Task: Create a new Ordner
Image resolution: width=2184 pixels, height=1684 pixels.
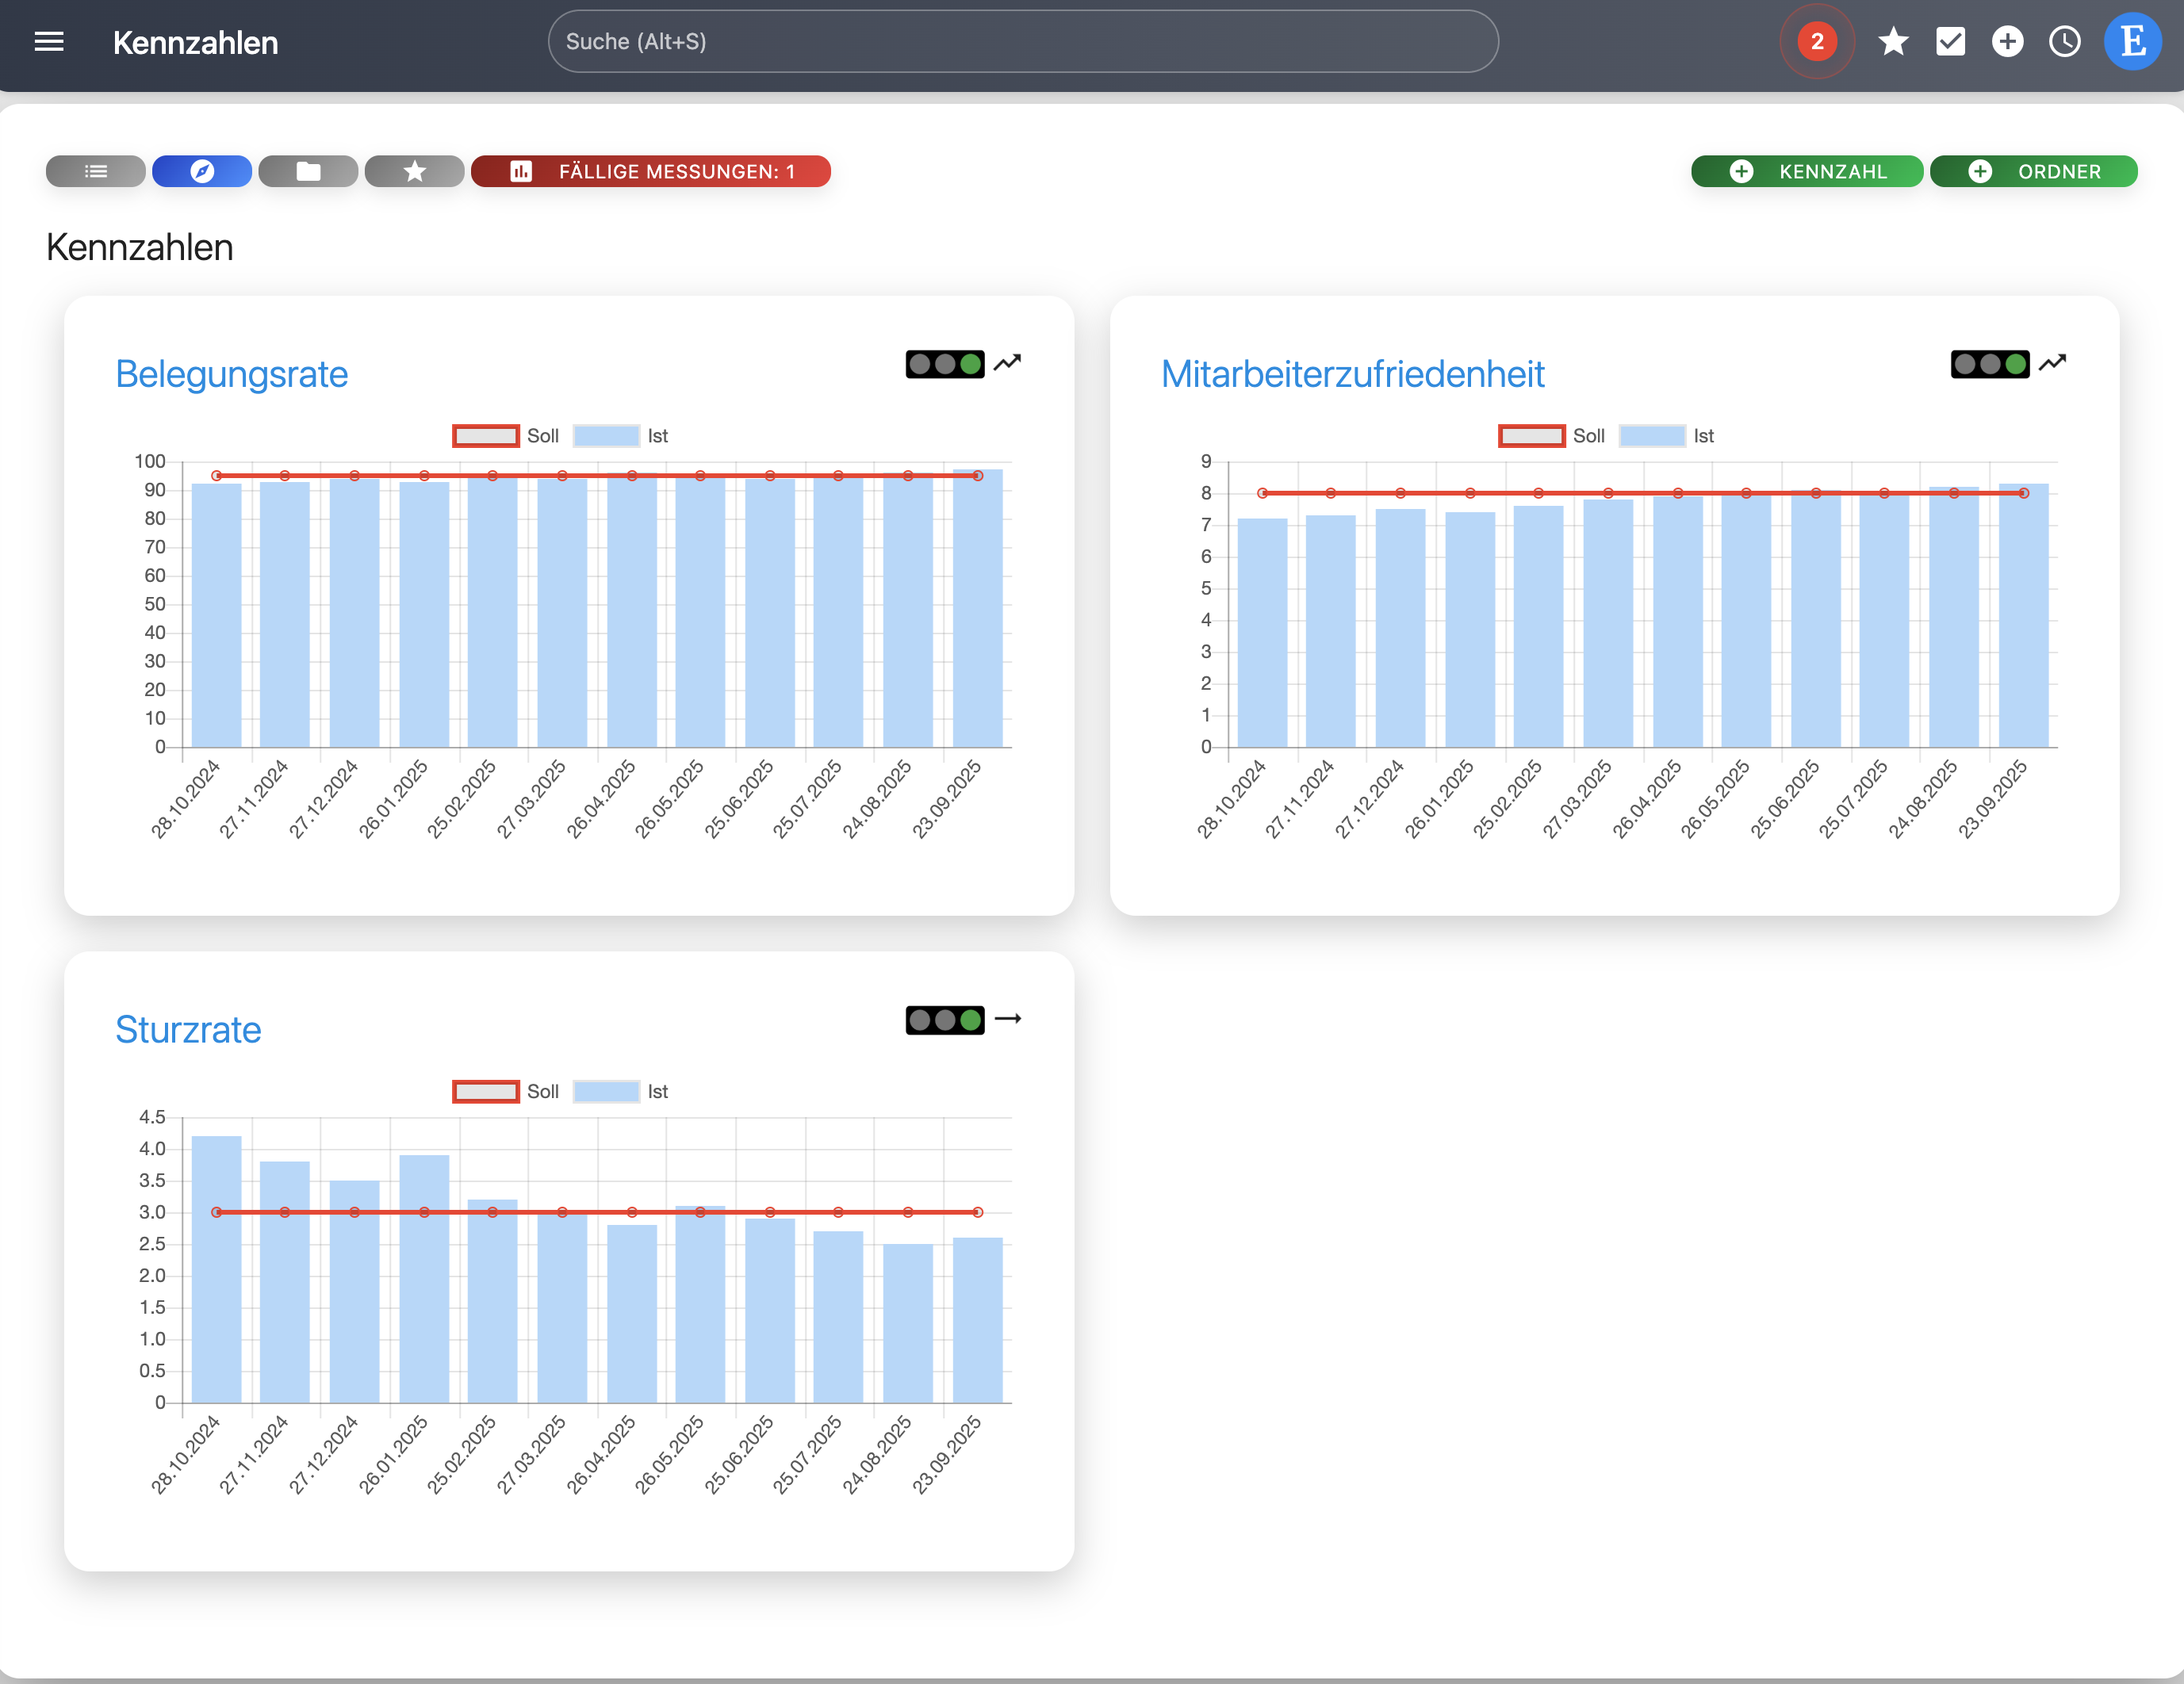Action: [2033, 171]
